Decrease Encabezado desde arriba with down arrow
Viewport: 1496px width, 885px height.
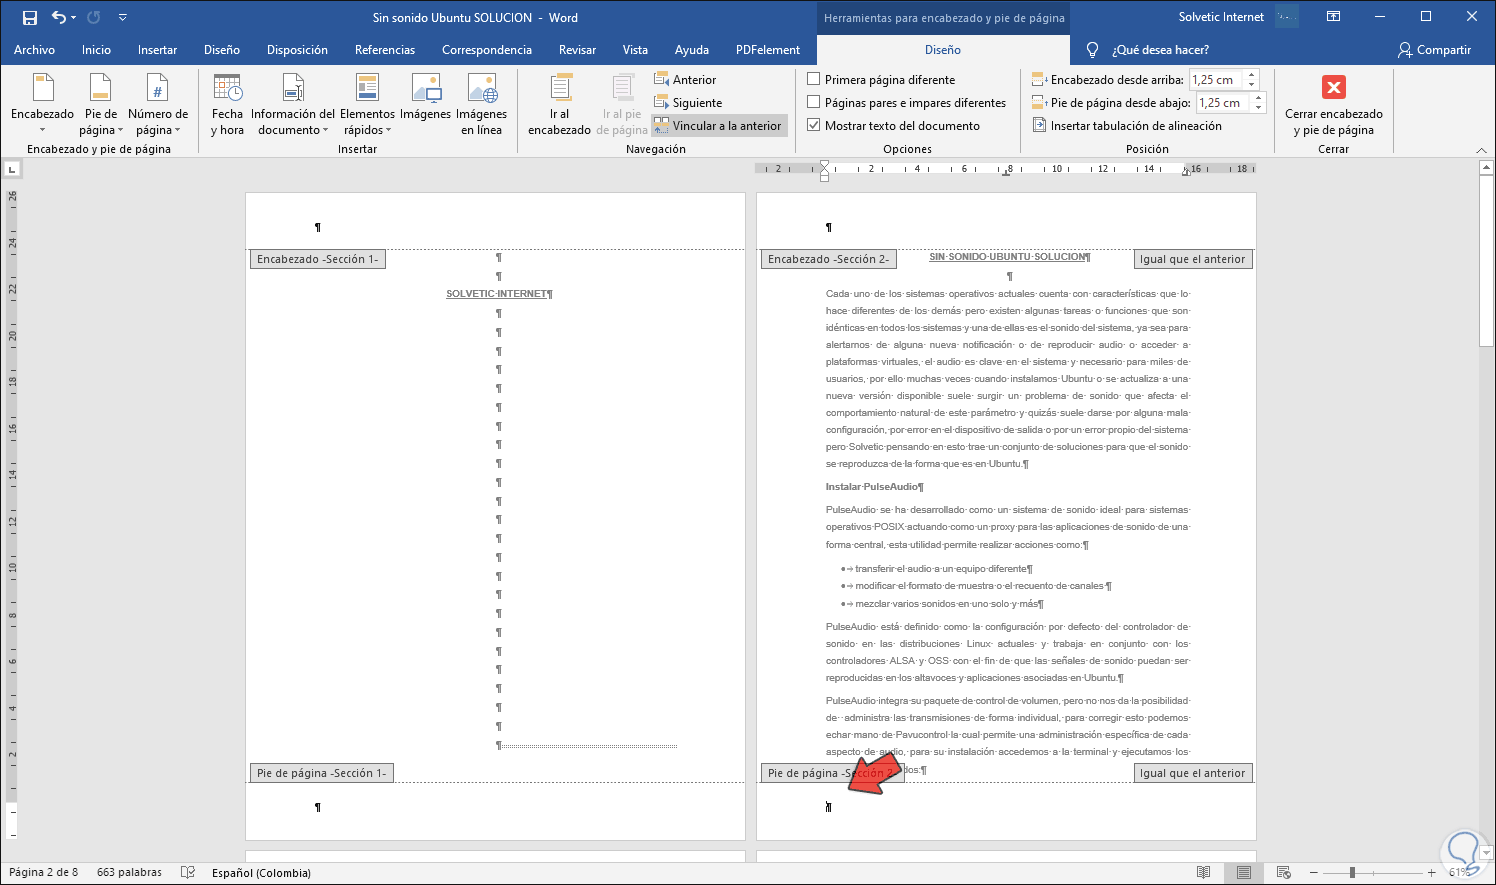coord(1252,85)
